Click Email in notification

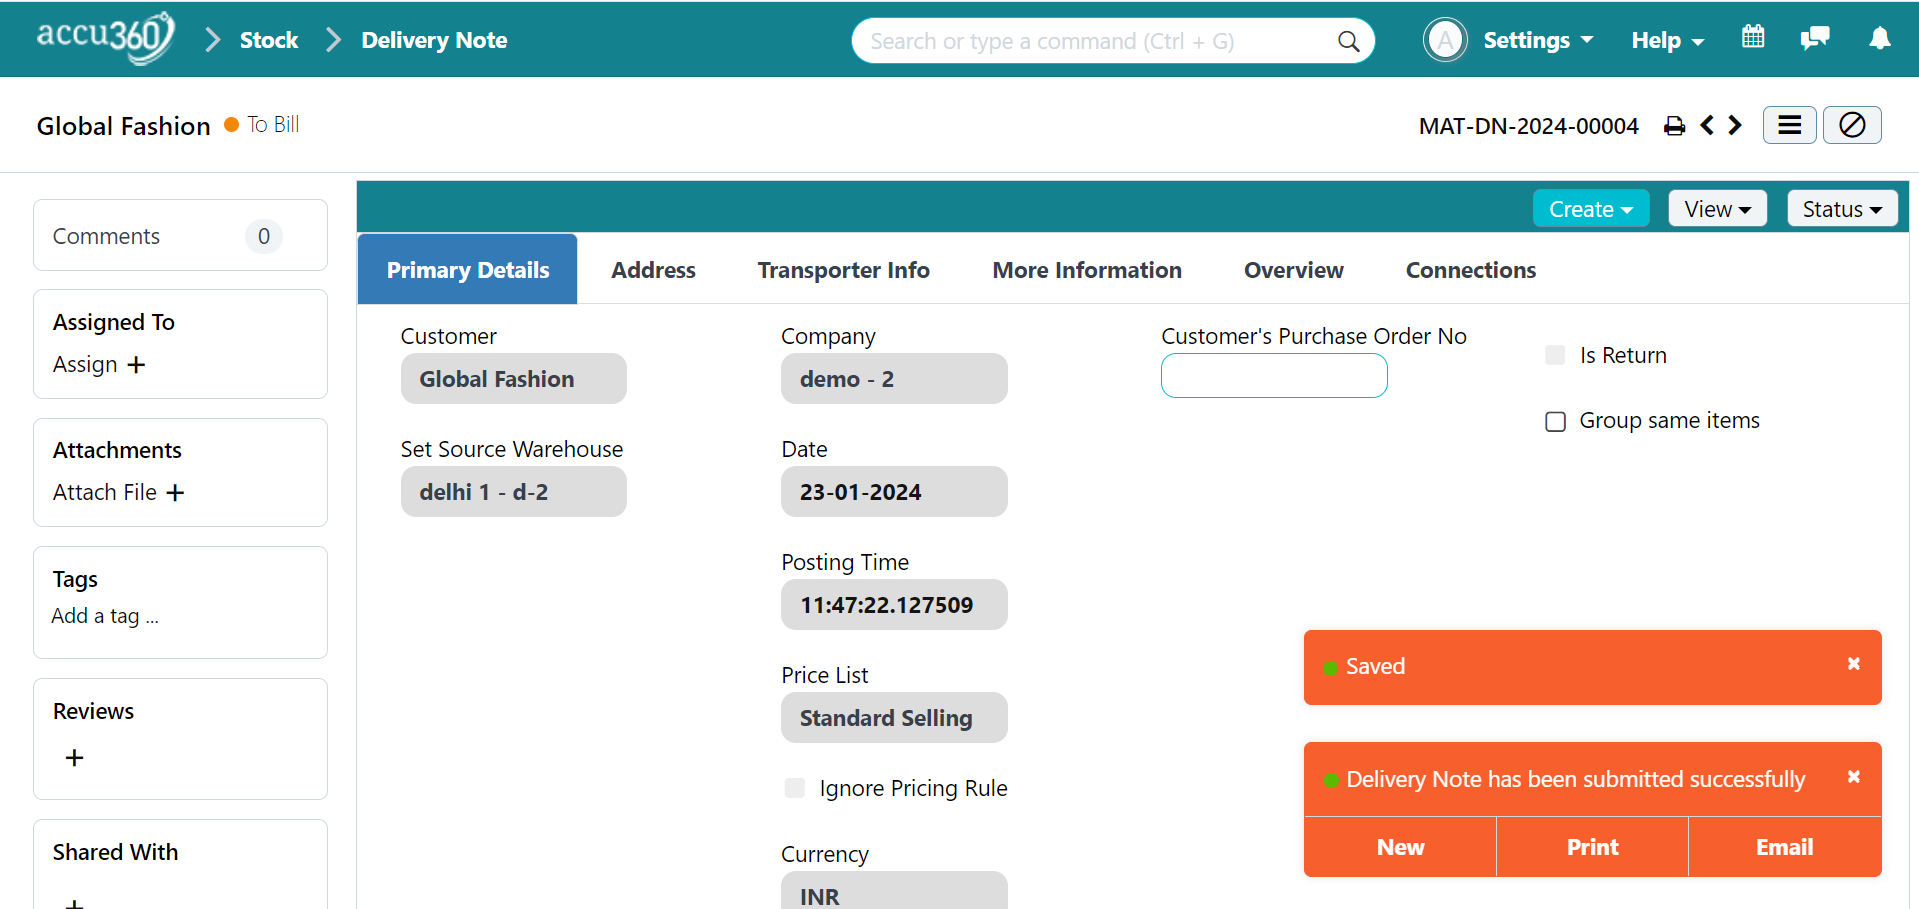[1784, 847]
